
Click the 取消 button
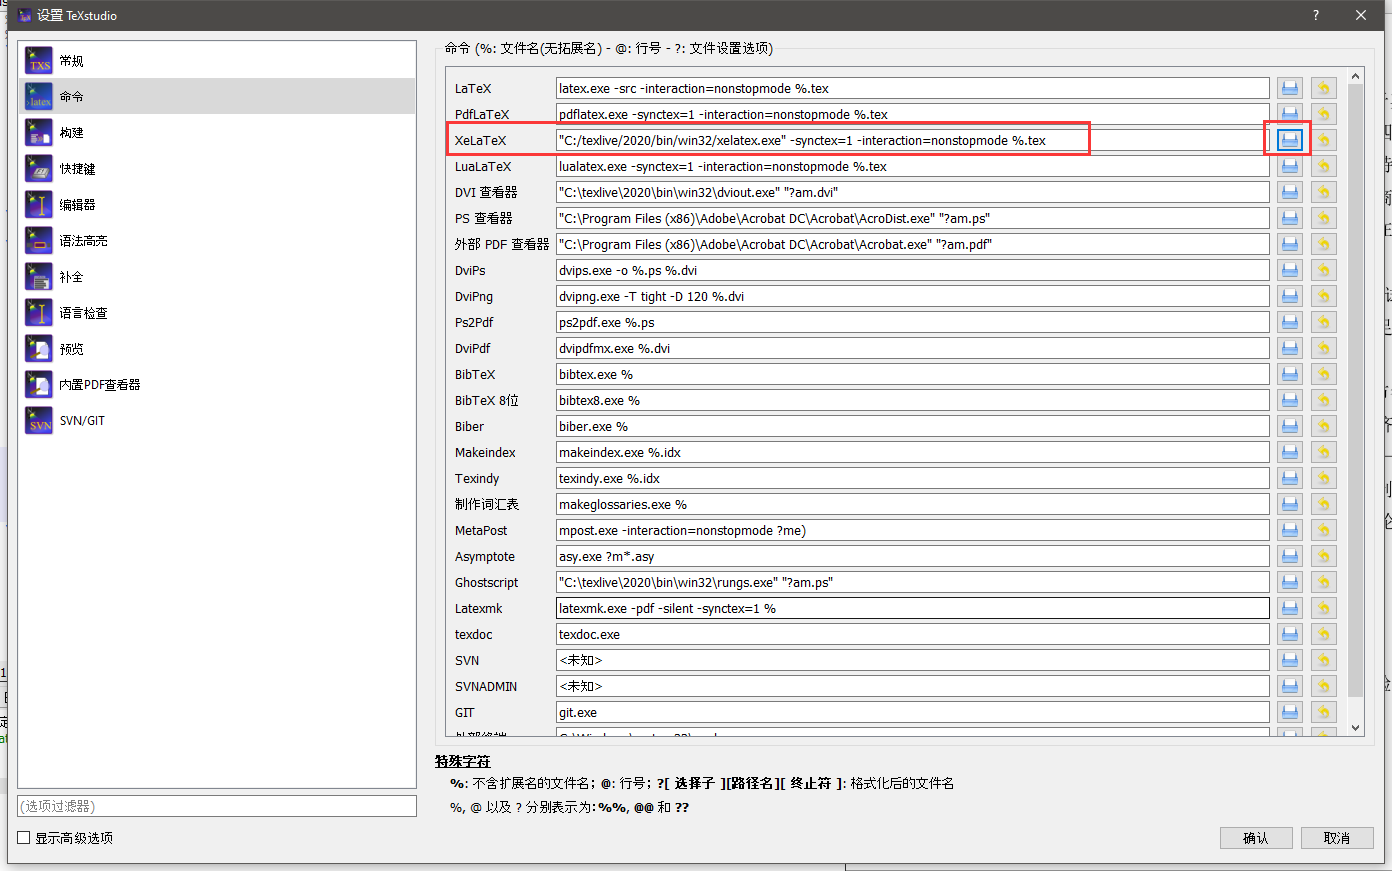tap(1337, 838)
